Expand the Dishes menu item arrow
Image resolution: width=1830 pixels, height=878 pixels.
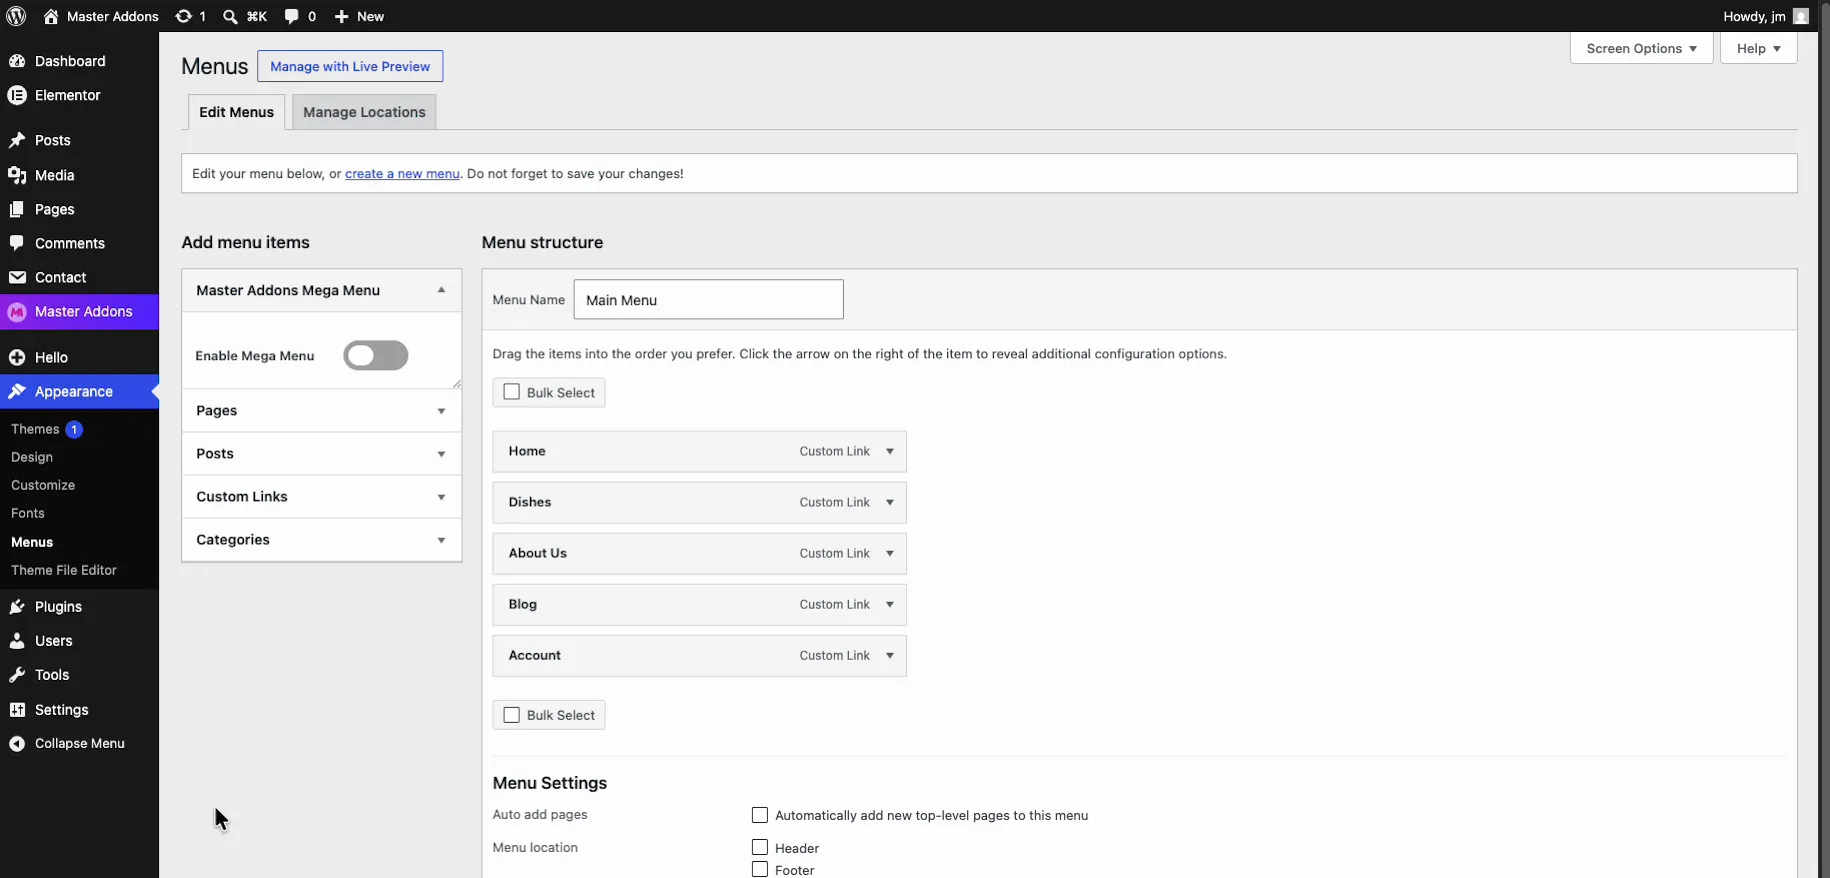pos(890,502)
